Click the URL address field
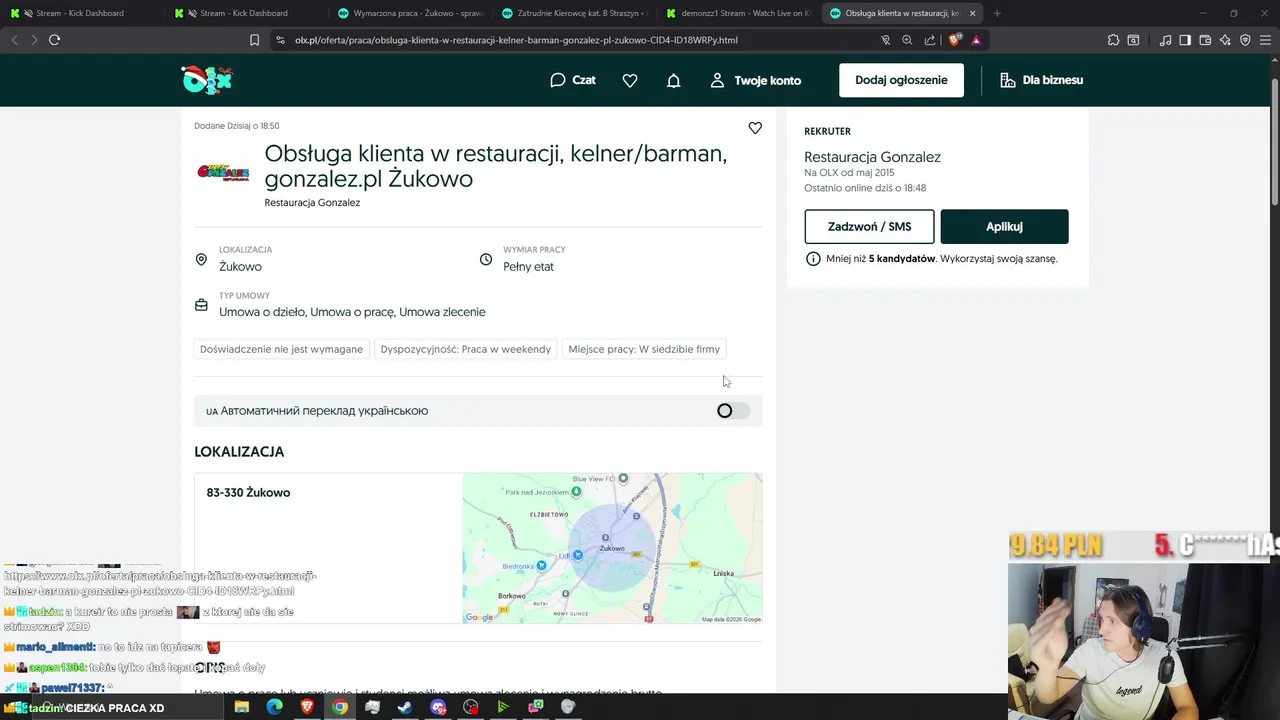The image size is (1280, 720). [575, 40]
